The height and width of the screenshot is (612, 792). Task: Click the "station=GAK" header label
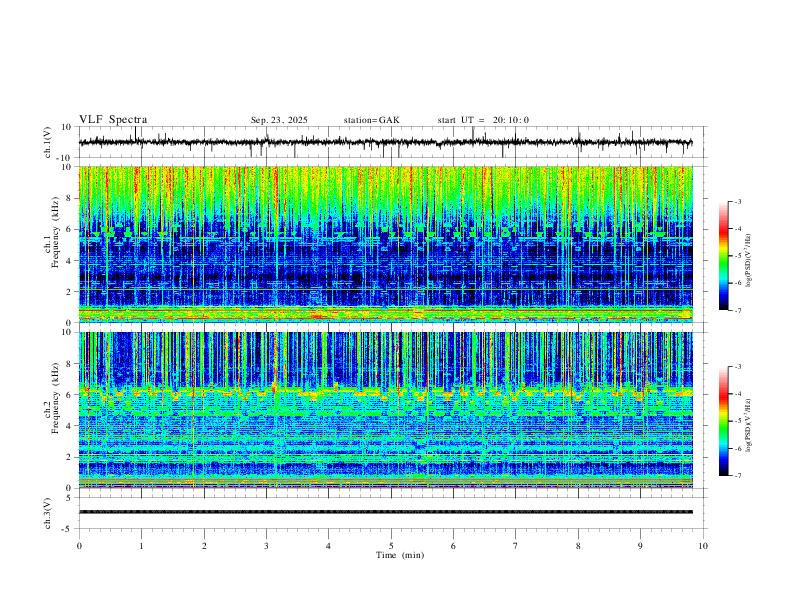coord(371,120)
